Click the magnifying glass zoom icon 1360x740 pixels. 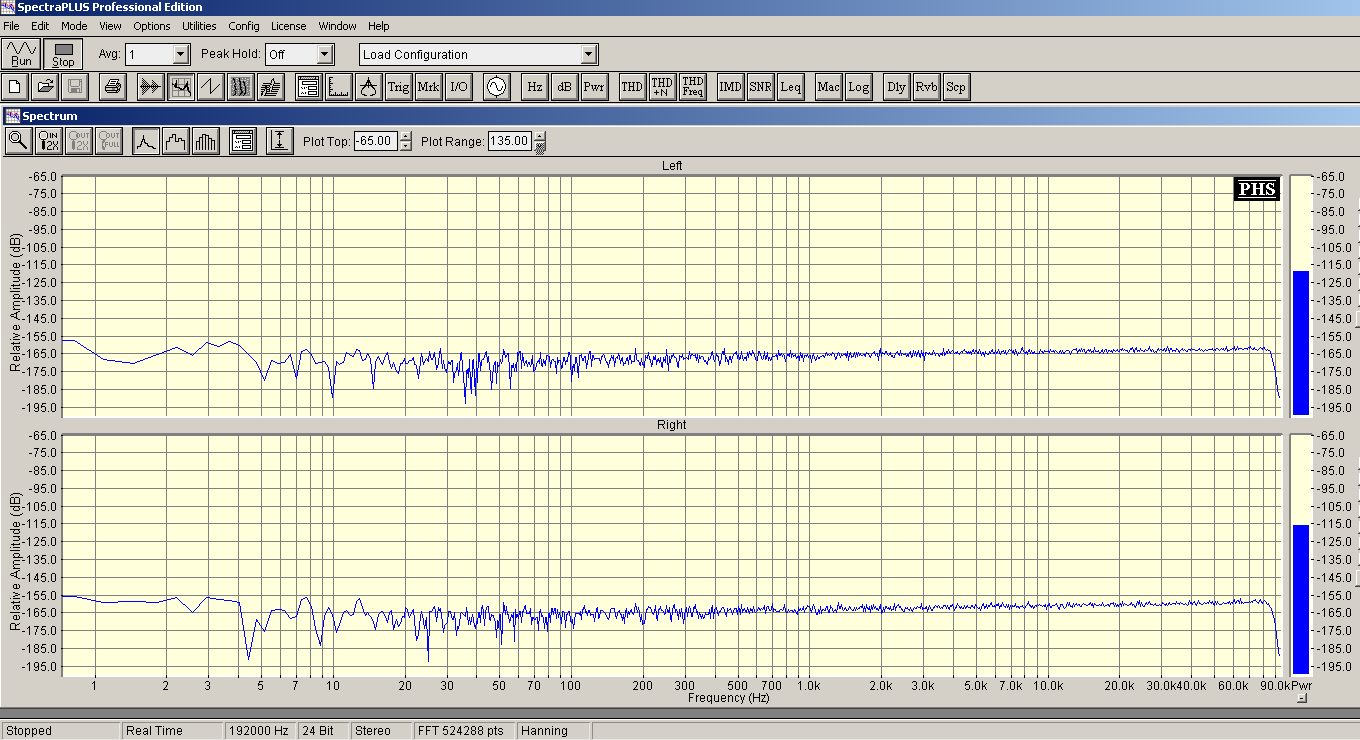[x=18, y=141]
